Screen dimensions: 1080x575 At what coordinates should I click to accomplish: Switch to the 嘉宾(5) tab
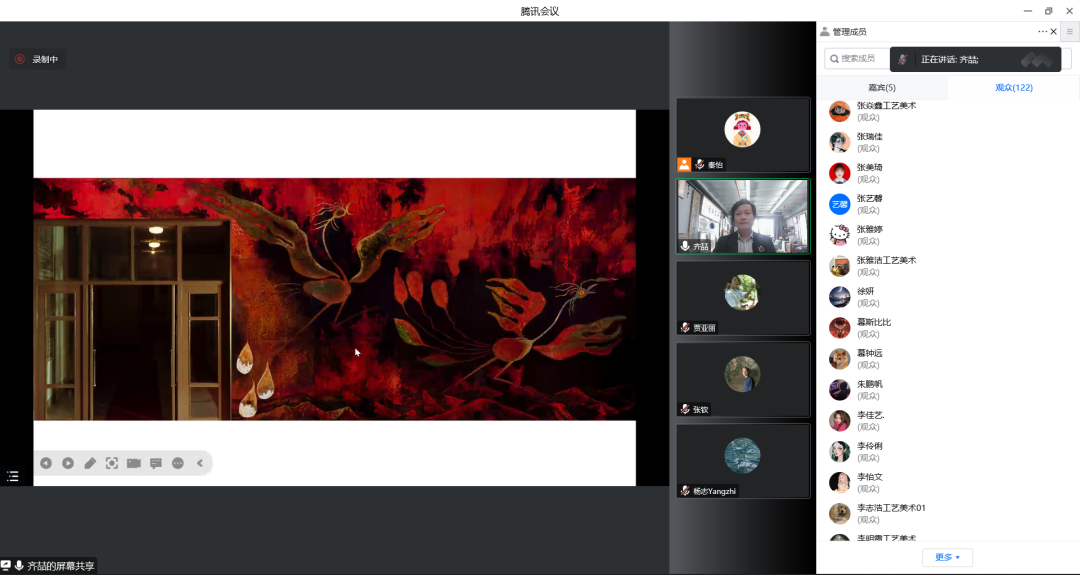pos(882,88)
